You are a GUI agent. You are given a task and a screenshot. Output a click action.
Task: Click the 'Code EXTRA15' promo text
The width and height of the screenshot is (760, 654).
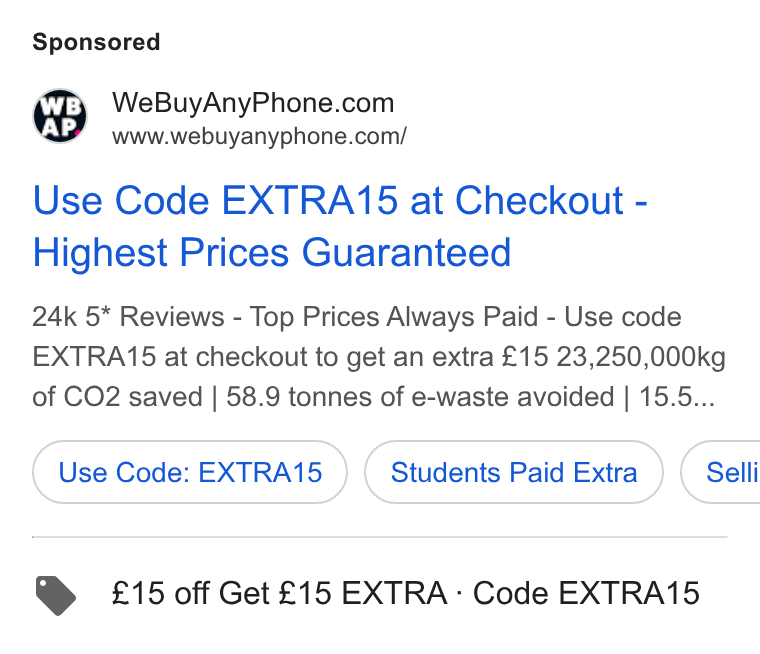click(x=586, y=593)
